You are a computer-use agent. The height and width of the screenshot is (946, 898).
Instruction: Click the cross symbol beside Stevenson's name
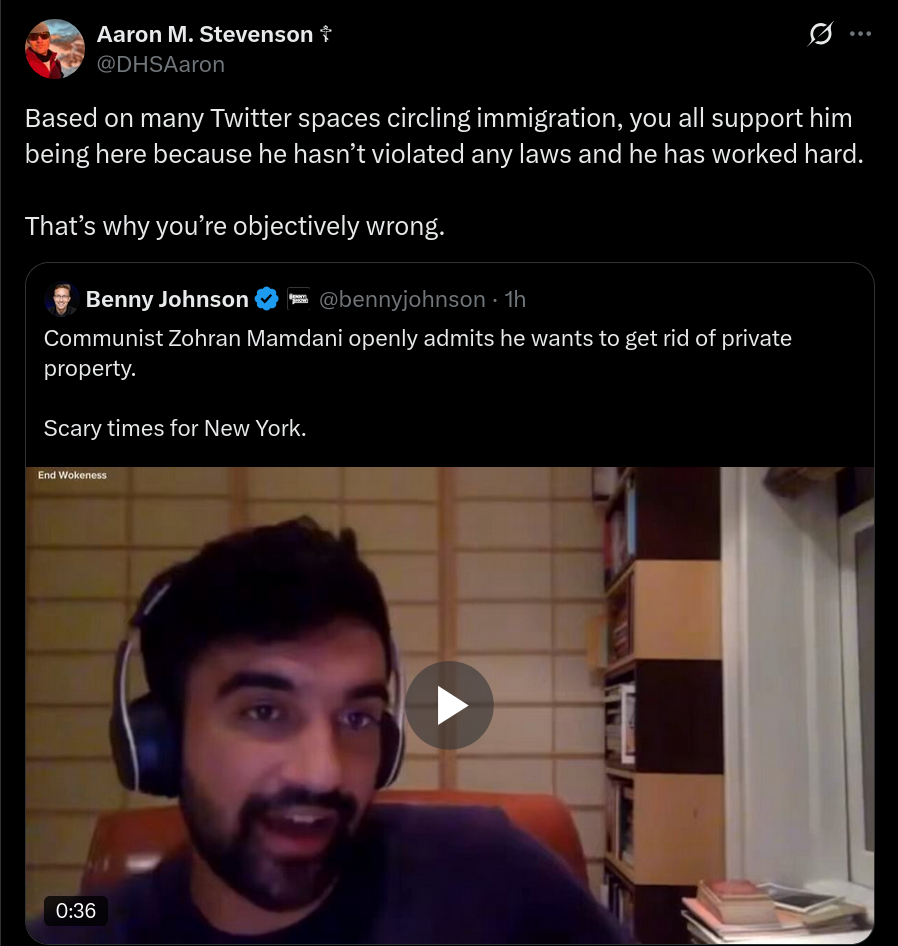coord(326,34)
